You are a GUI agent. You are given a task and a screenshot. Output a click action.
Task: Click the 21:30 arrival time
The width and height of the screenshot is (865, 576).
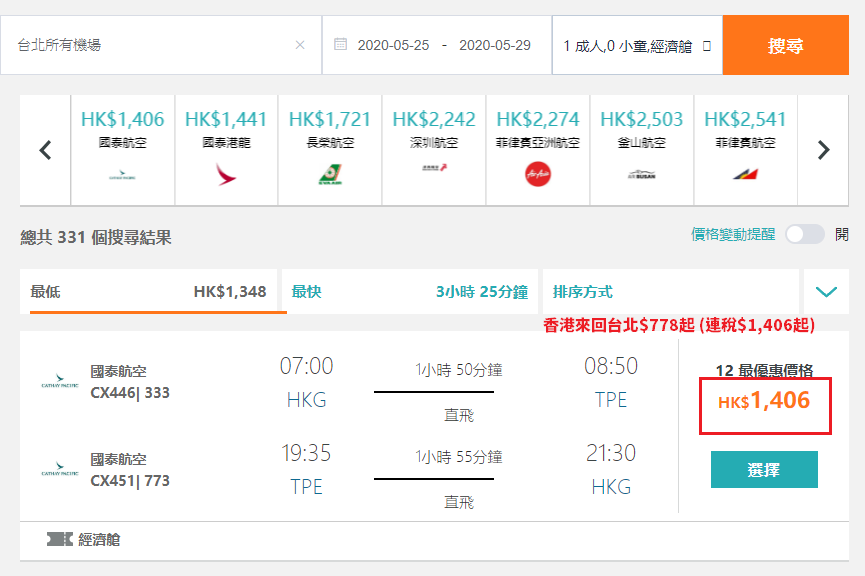(611, 453)
